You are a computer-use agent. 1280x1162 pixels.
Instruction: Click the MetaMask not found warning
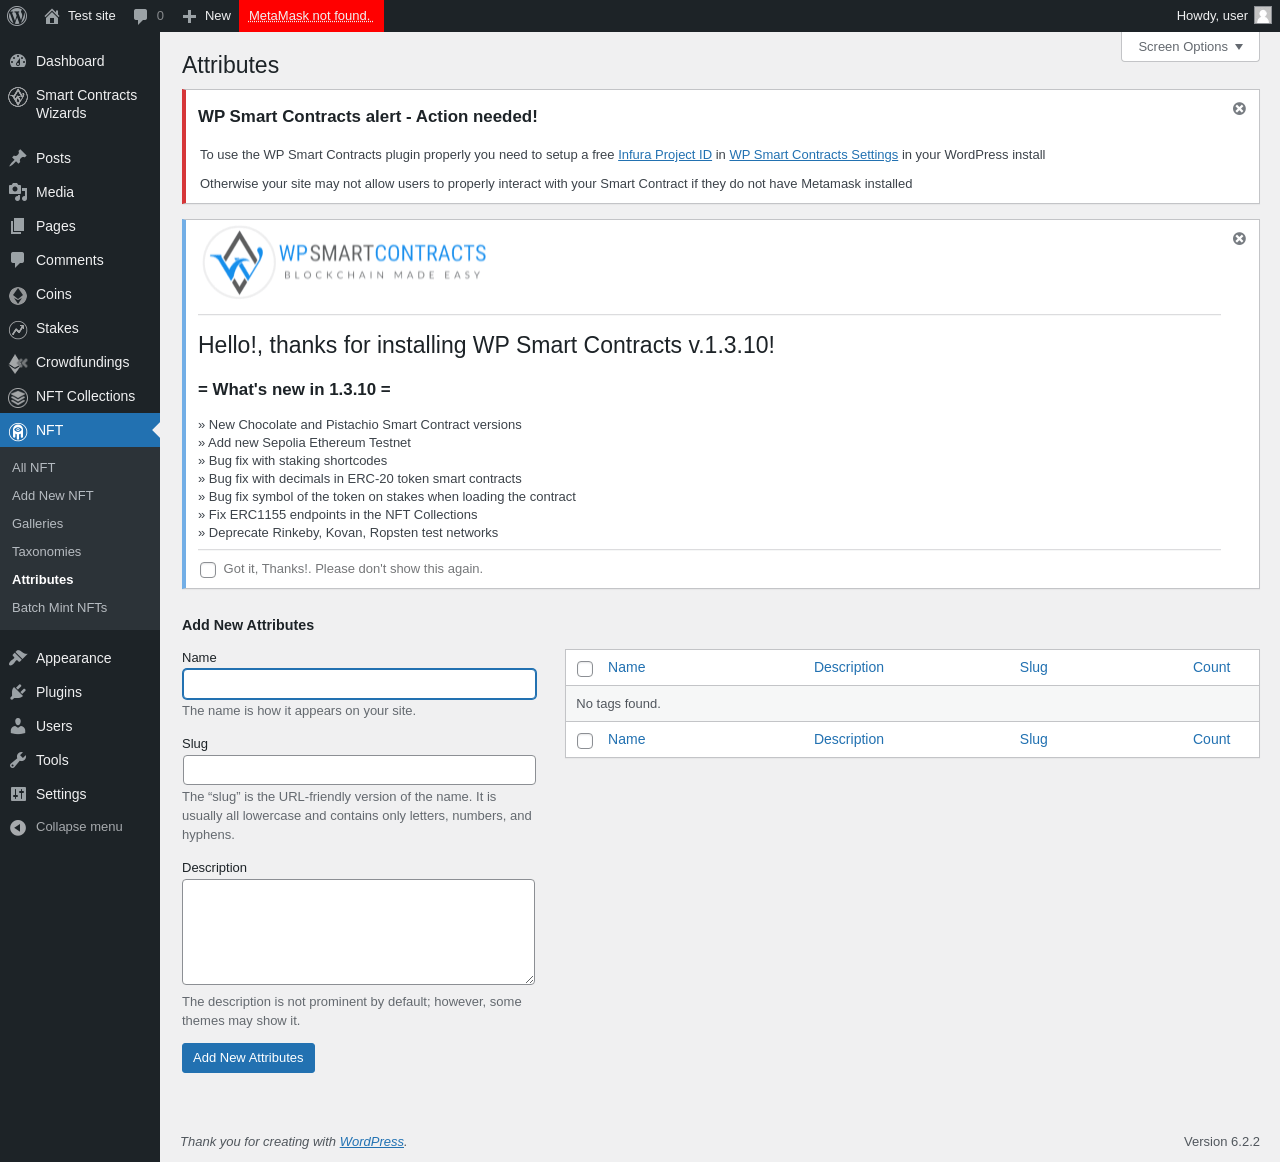[311, 16]
